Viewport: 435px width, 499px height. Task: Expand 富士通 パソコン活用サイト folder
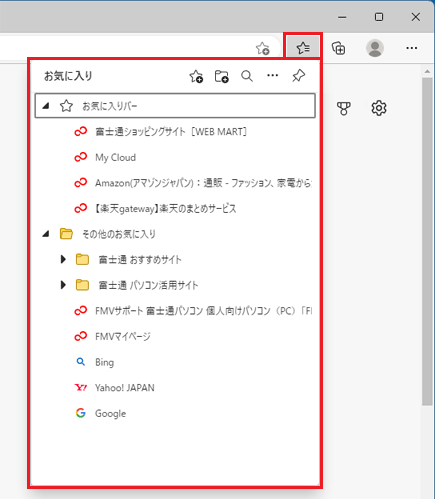tap(63, 285)
